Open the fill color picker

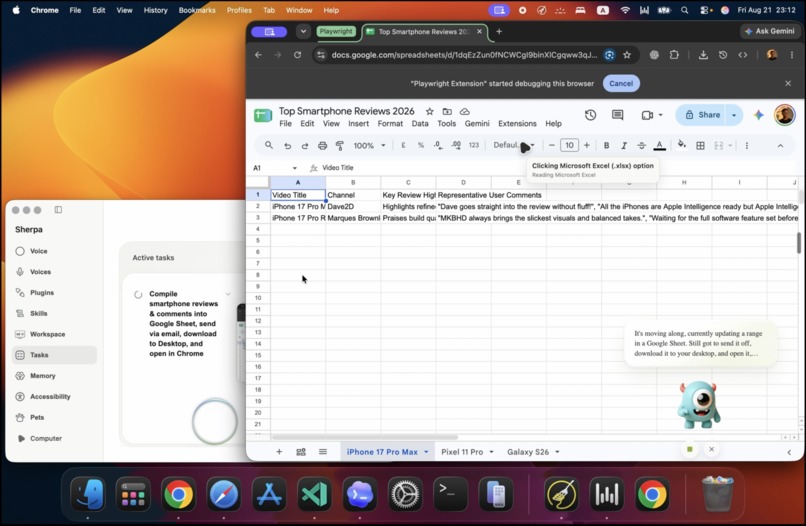[682, 145]
